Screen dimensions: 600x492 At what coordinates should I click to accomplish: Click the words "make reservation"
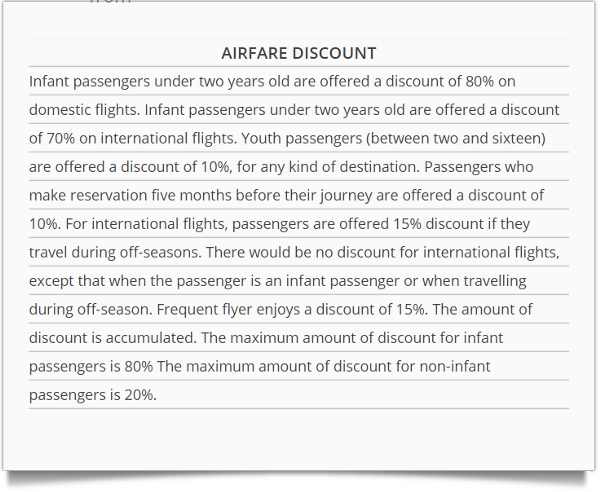coord(91,196)
